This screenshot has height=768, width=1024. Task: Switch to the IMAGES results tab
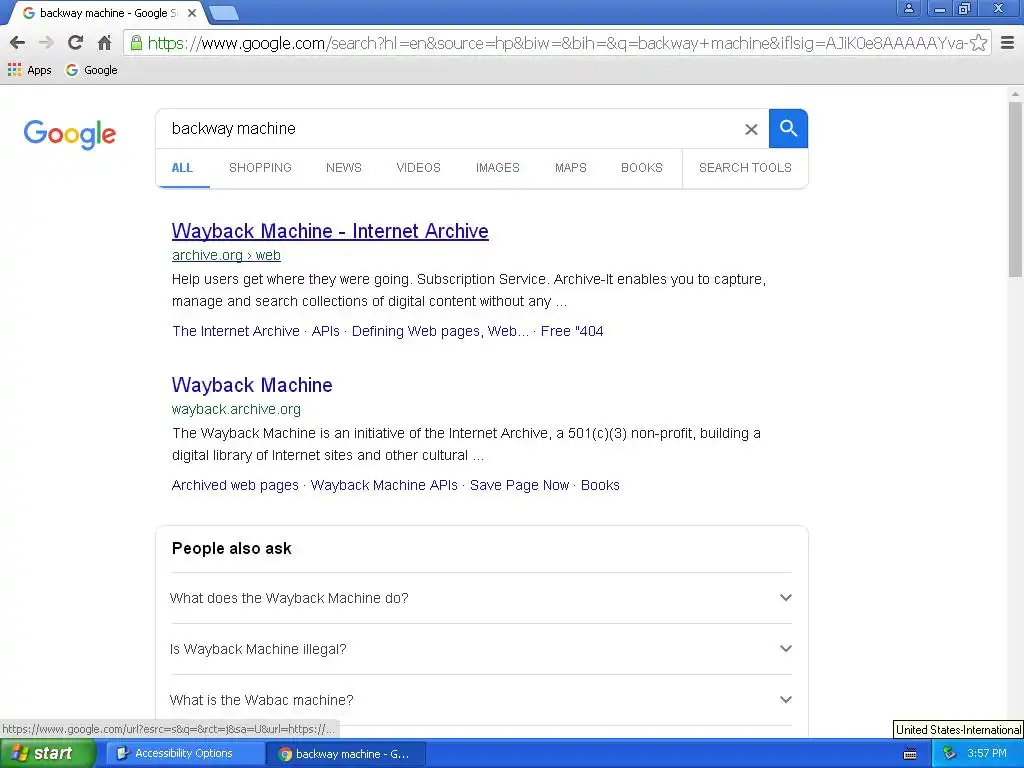[x=498, y=168]
